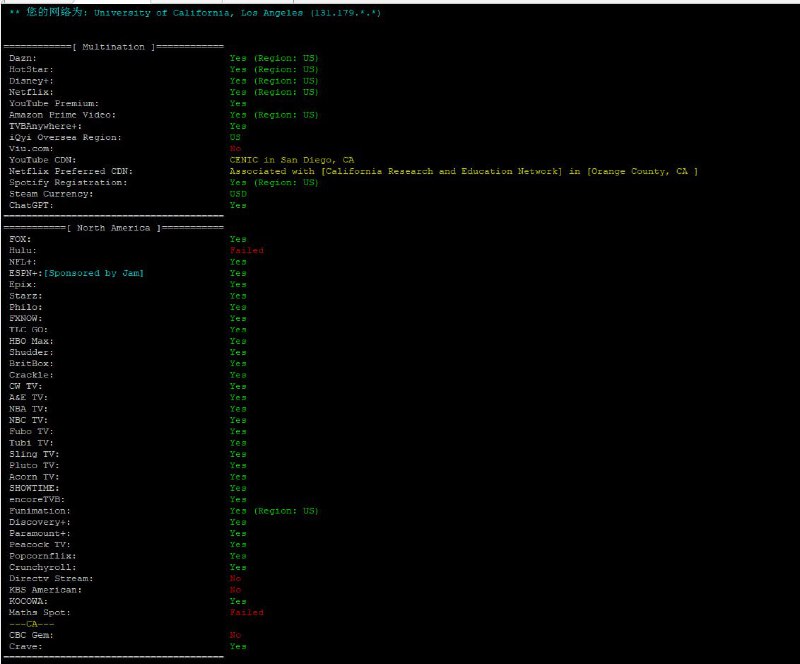Click the Pluto TV: label
The height and width of the screenshot is (664, 800).
[34, 465]
